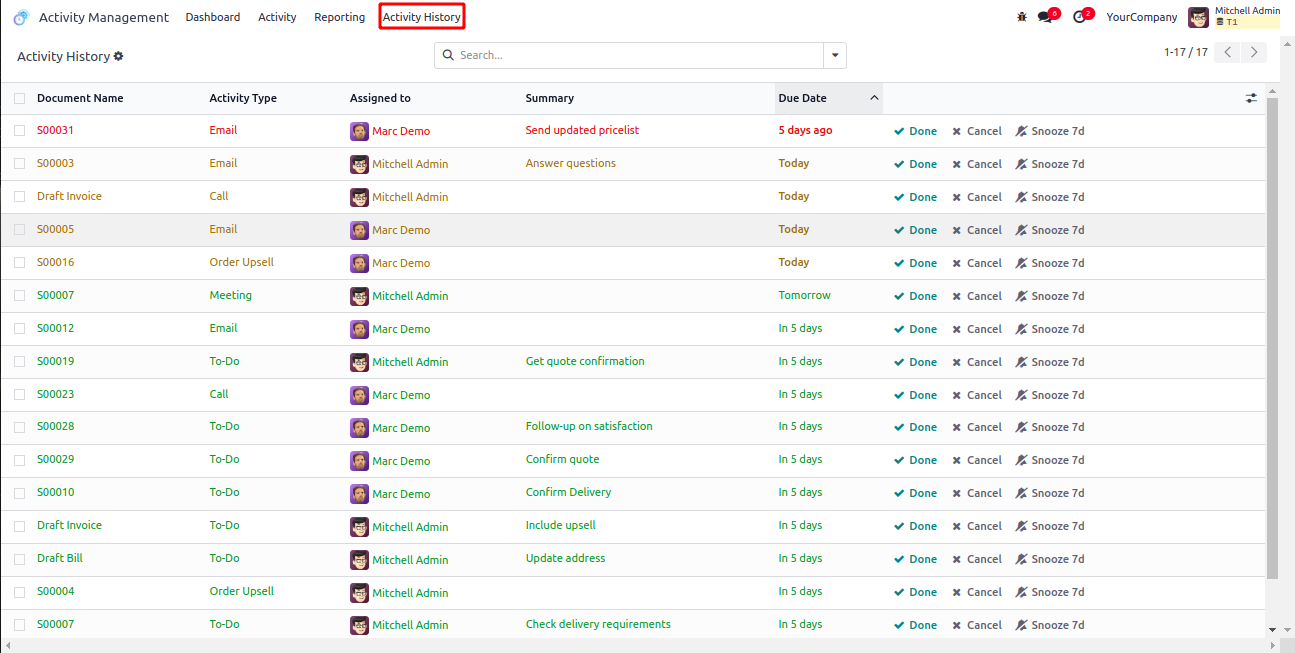
Task: Go to the previous page arrow
Action: point(1228,52)
